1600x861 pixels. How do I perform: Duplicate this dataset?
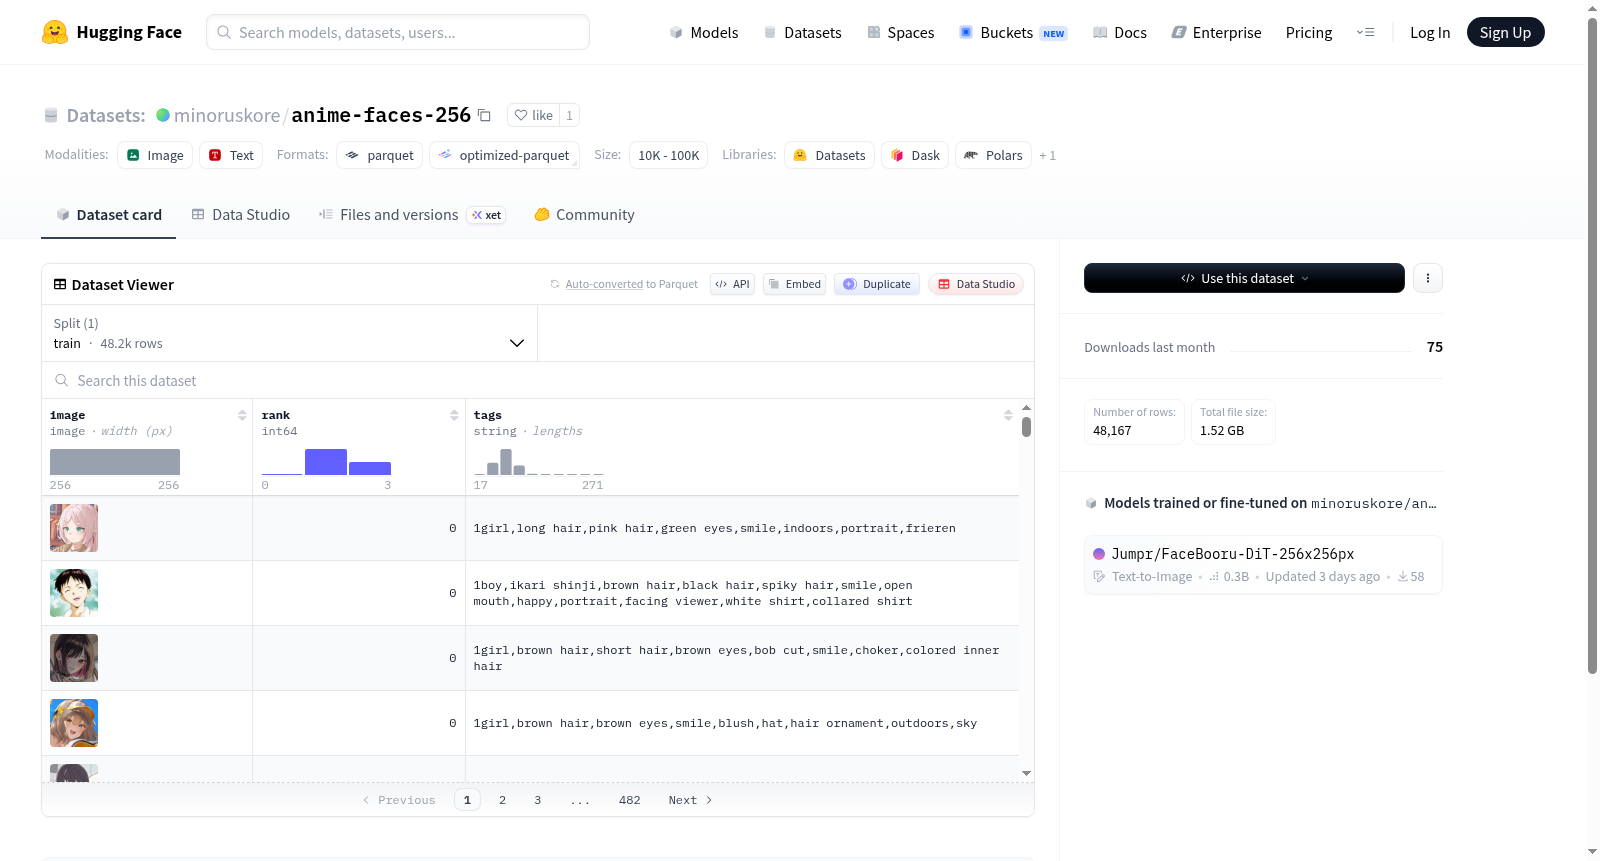(x=877, y=284)
